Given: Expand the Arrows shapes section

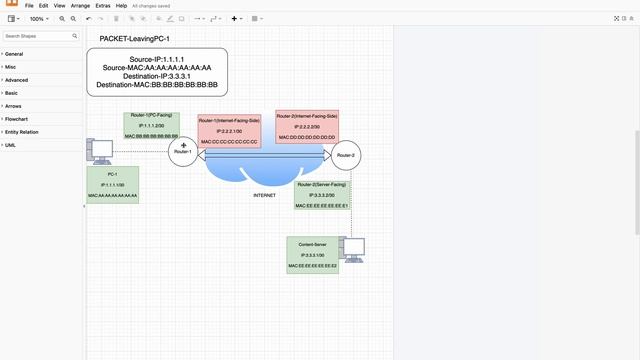Looking at the screenshot, I should pos(41,106).
